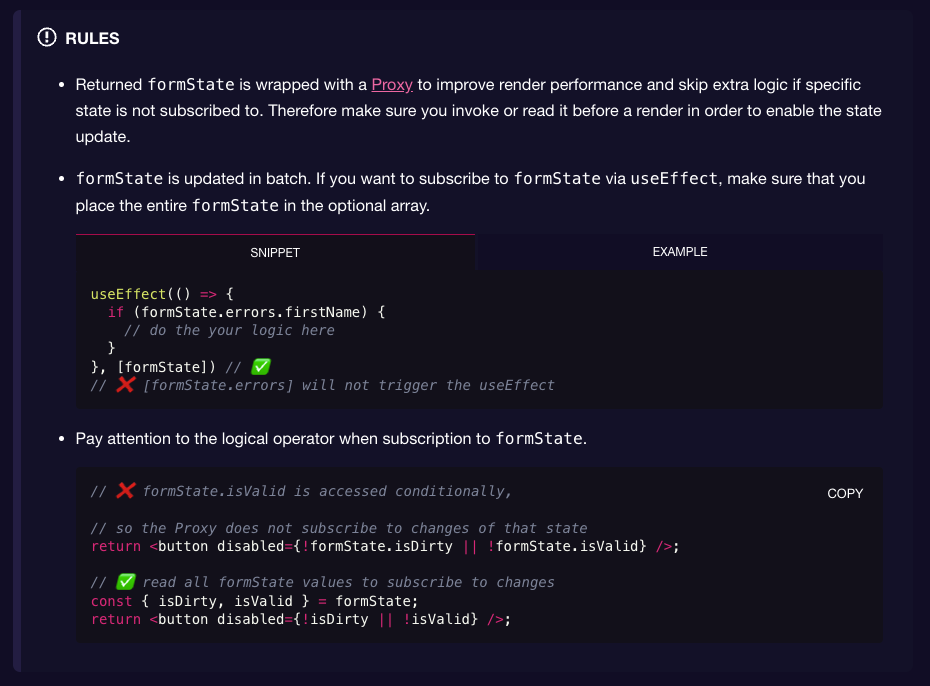Click the 'const { isDirty, isValid } = formState' line

[254, 601]
